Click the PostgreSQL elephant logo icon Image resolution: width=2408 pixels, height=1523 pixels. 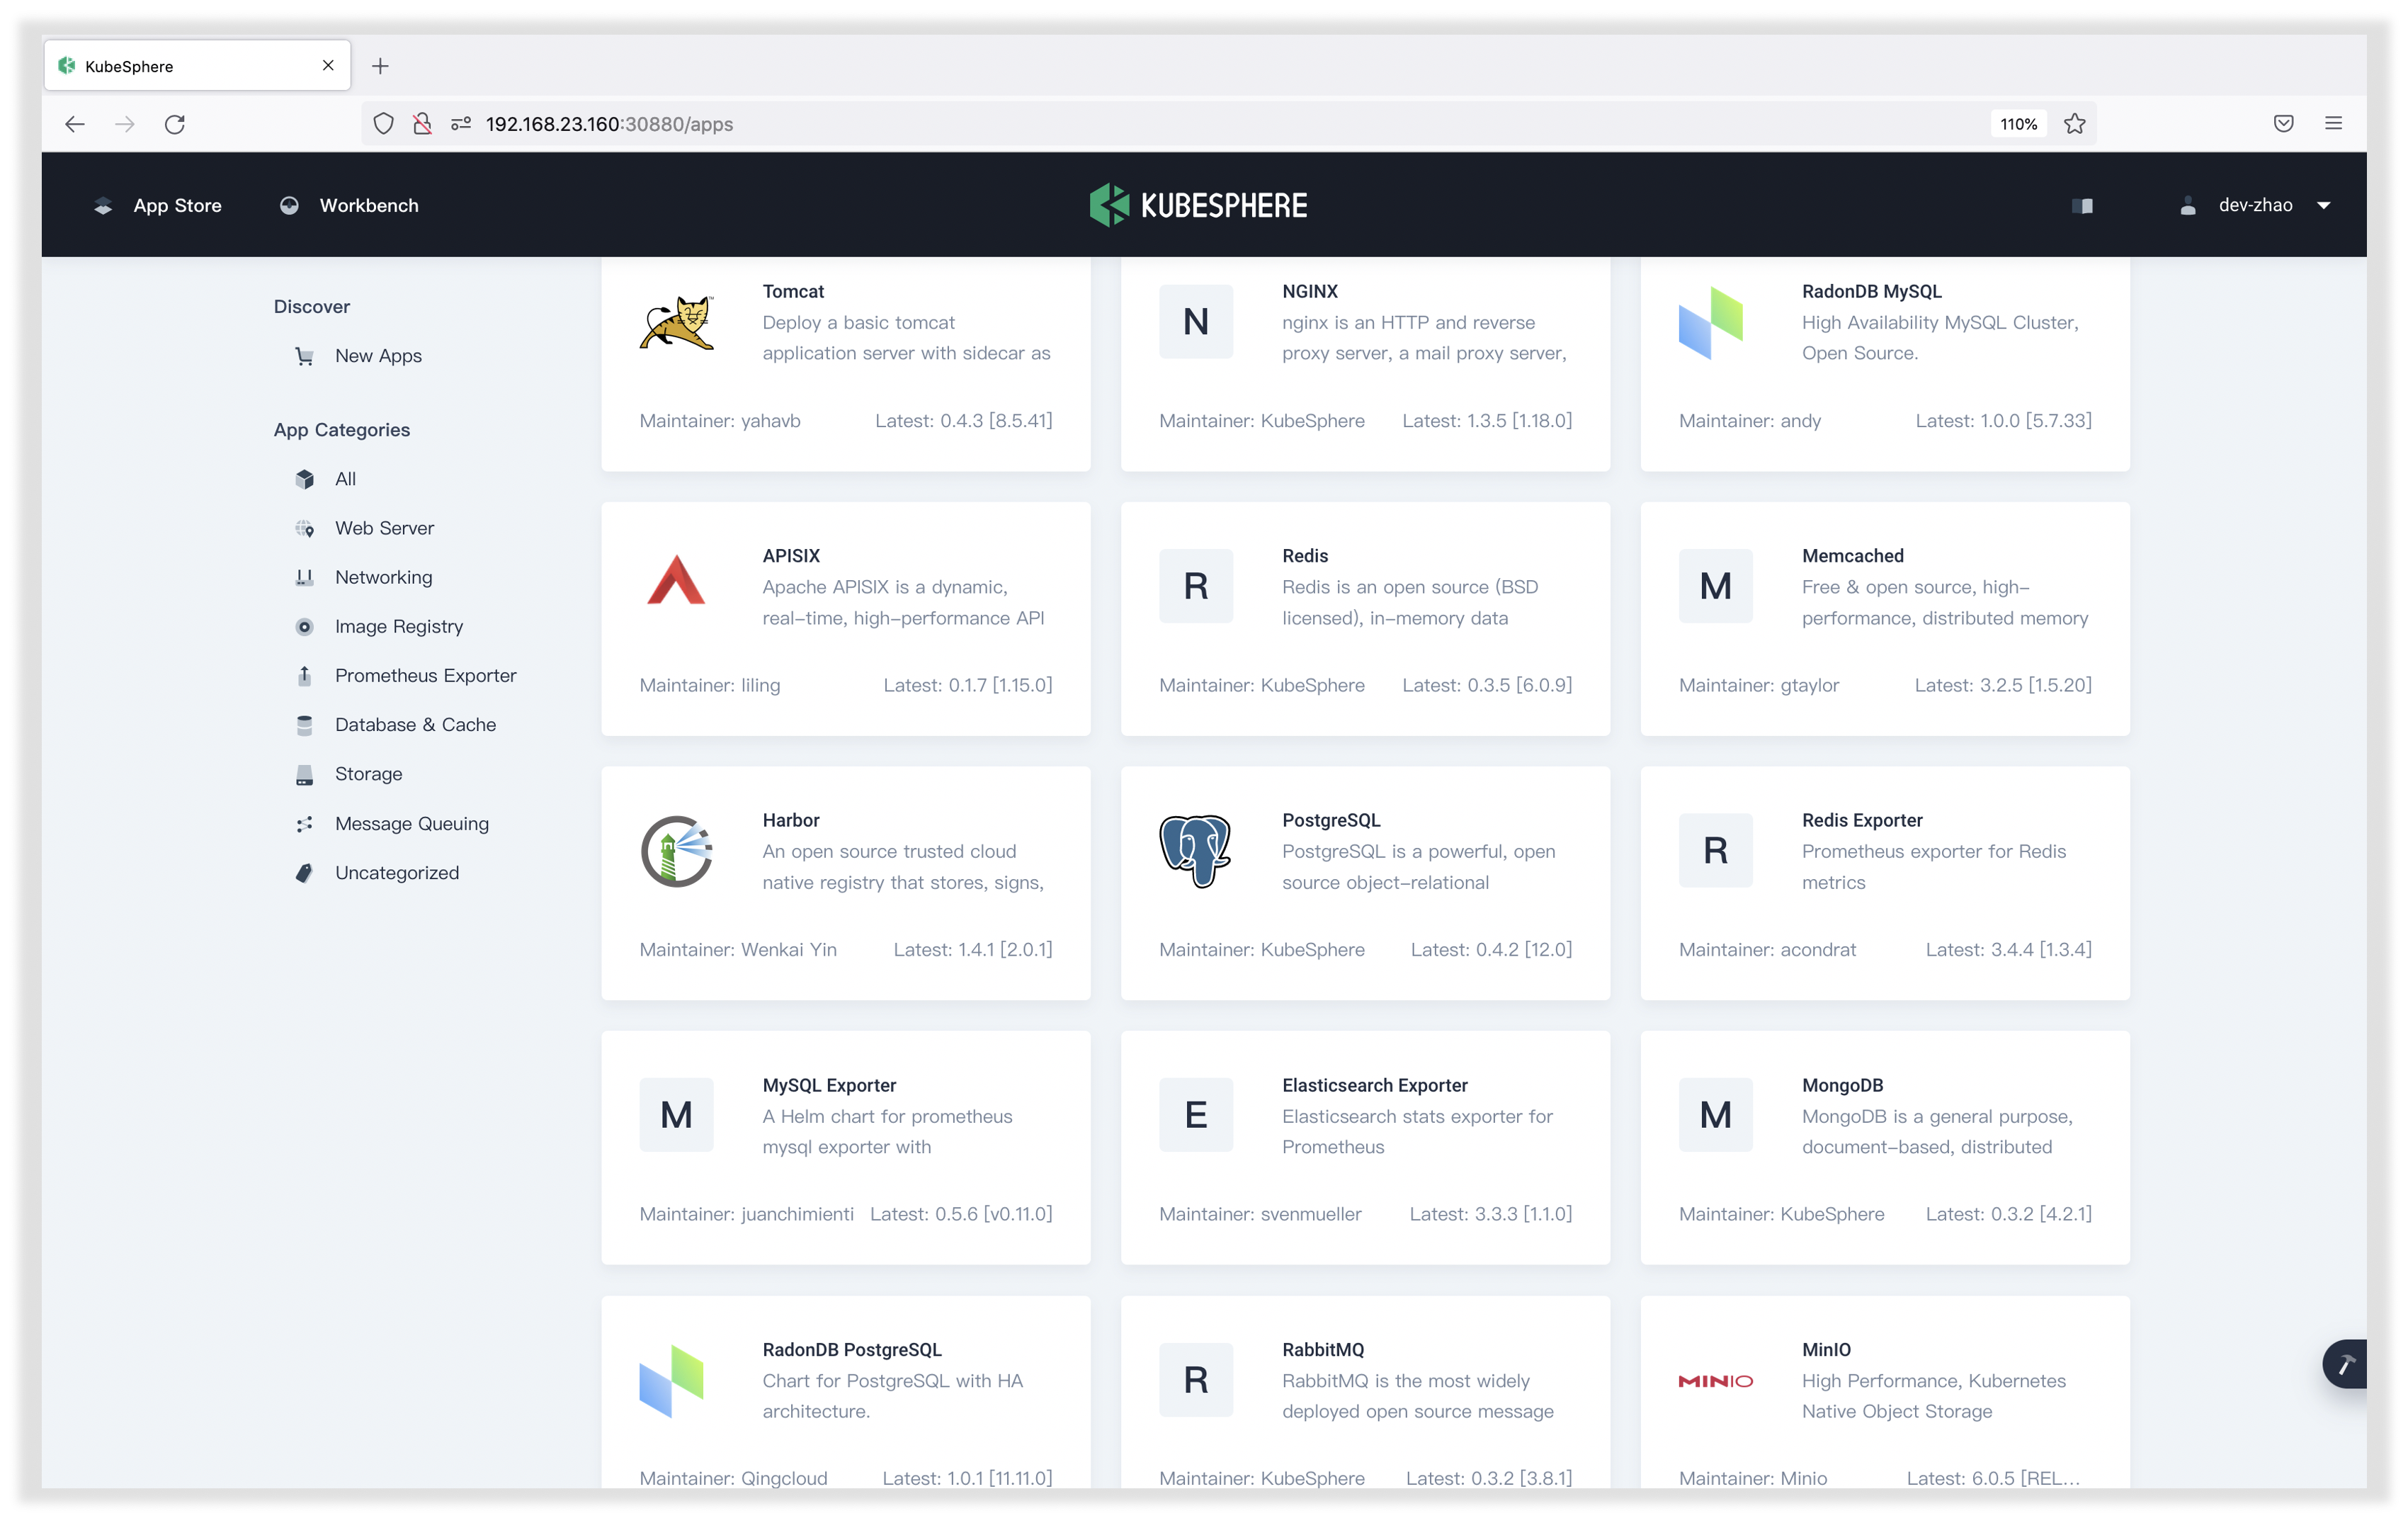tap(1195, 851)
